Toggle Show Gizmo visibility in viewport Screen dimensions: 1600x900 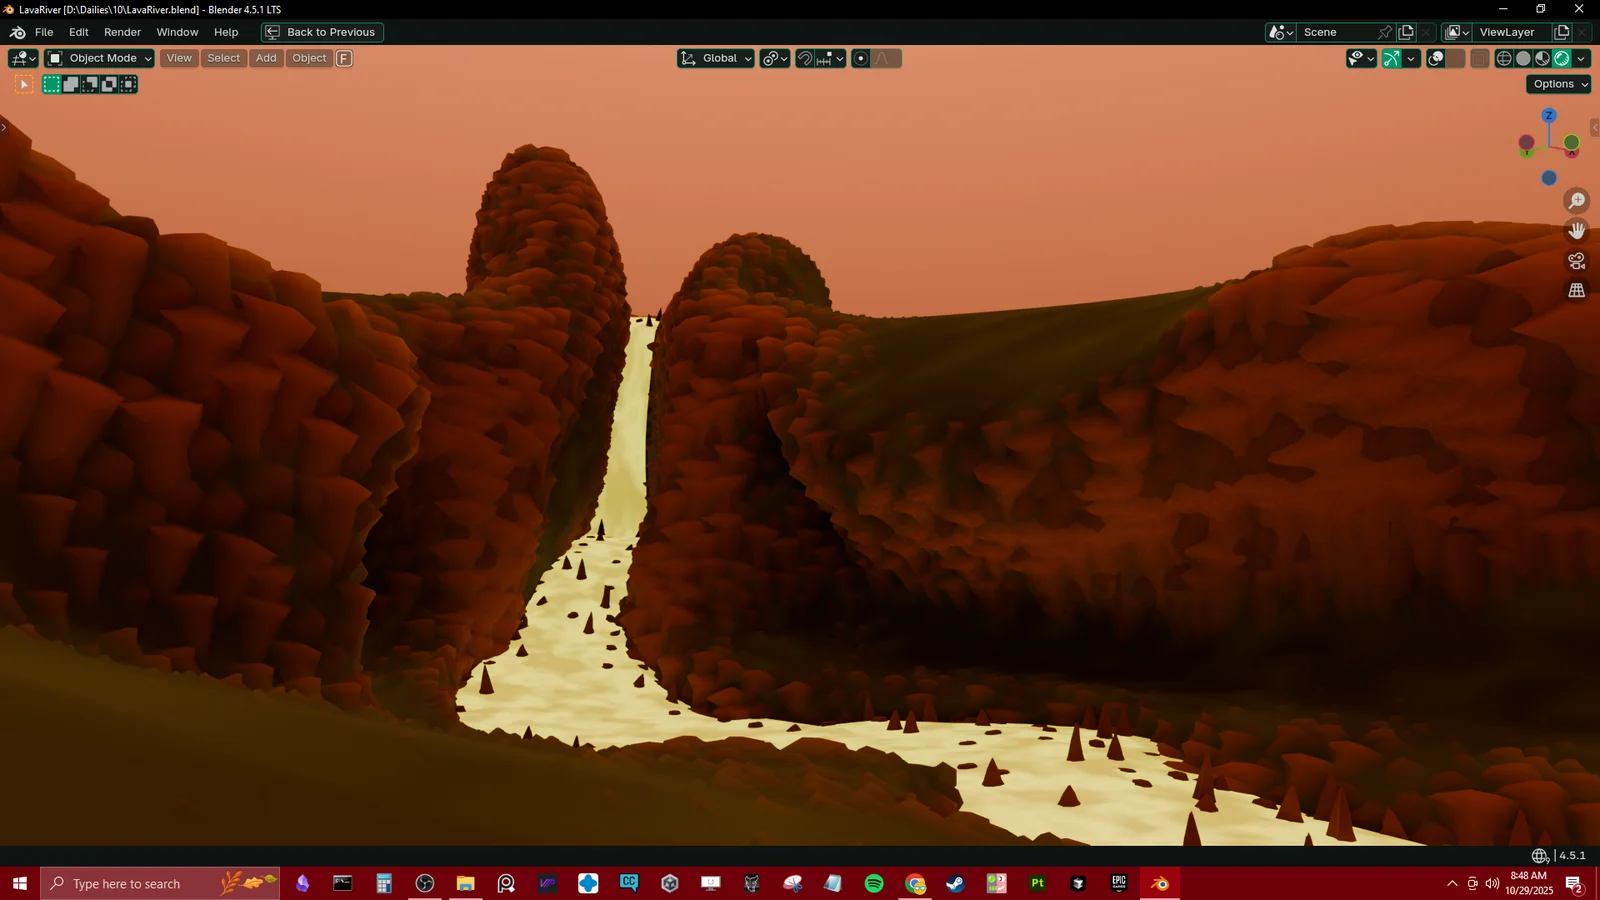[1390, 58]
